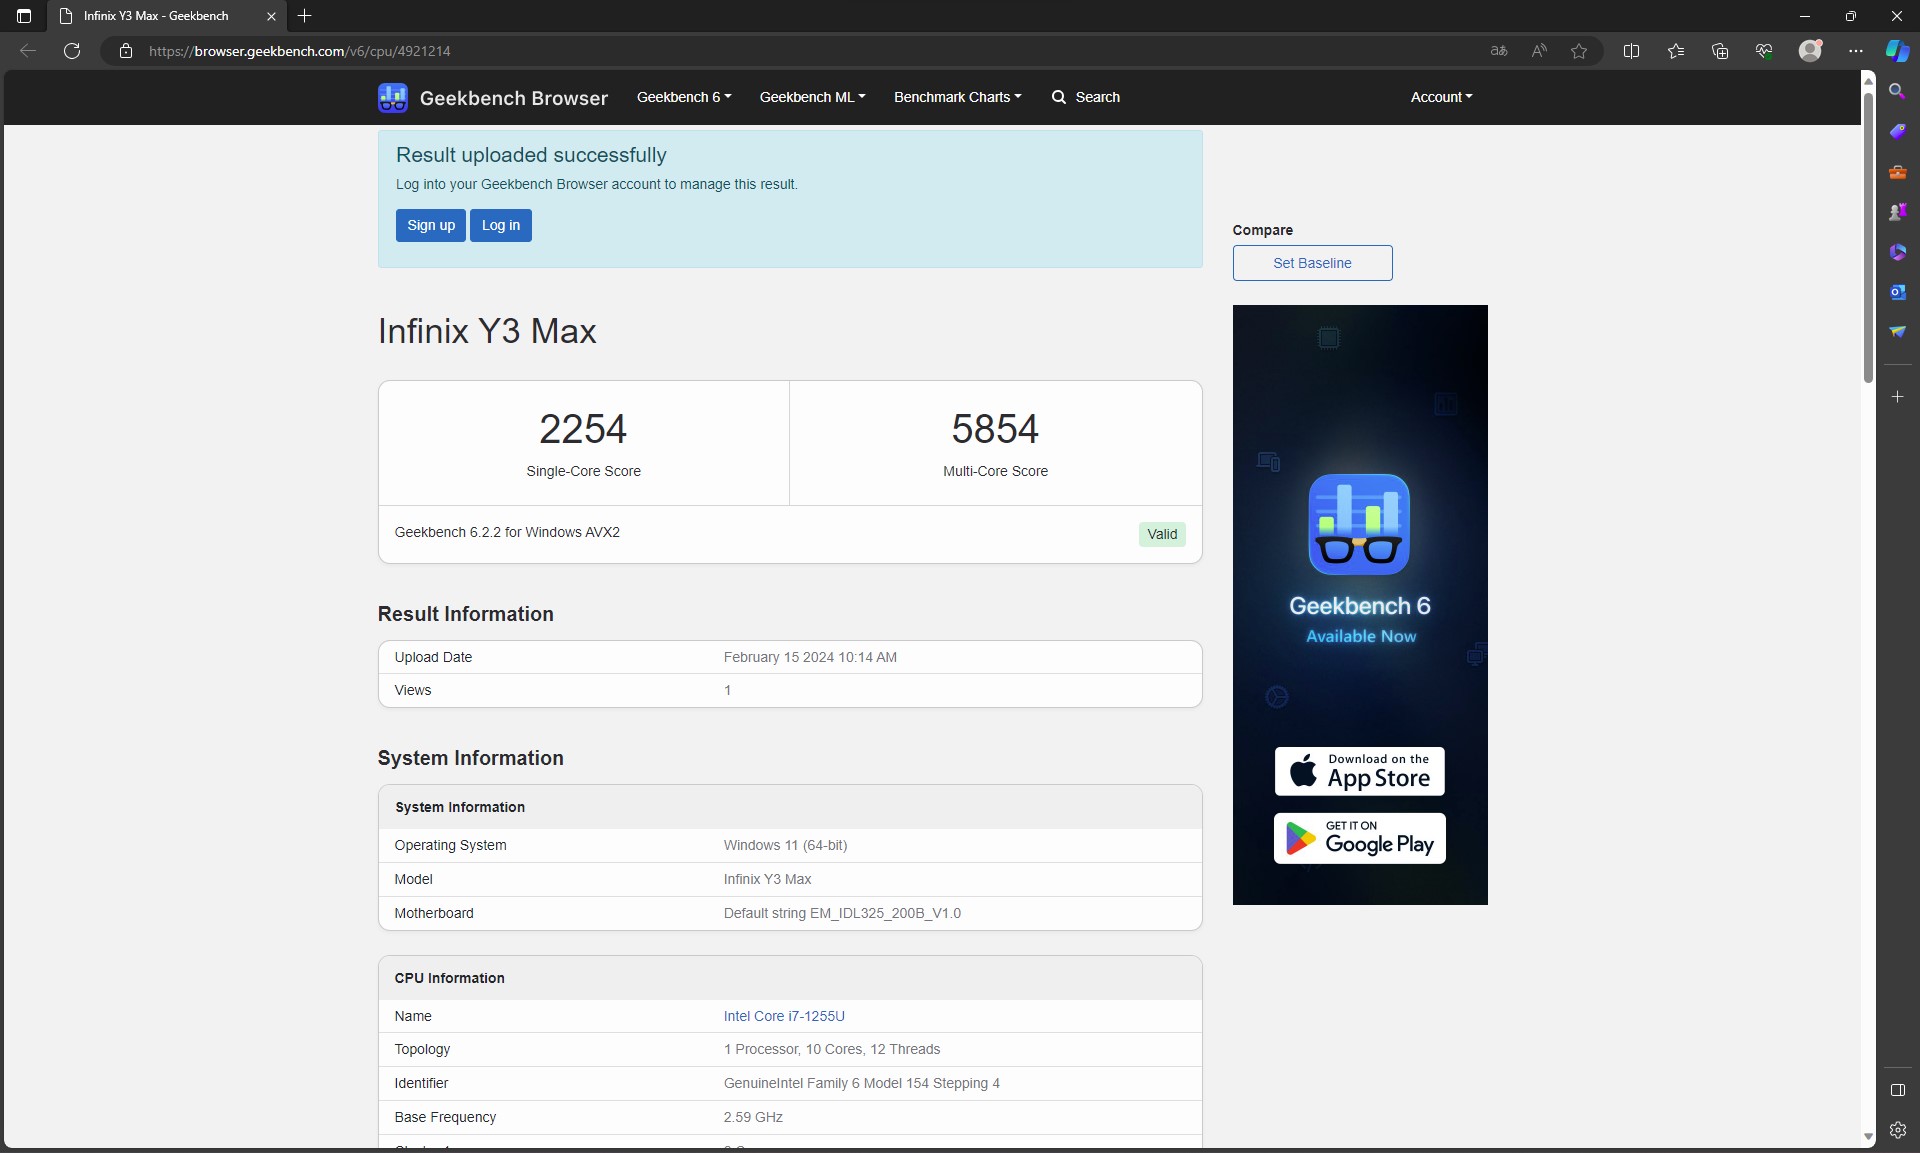Click the GenuineIntel Family 6 identifier
This screenshot has width=1920, height=1153.
(x=862, y=1083)
